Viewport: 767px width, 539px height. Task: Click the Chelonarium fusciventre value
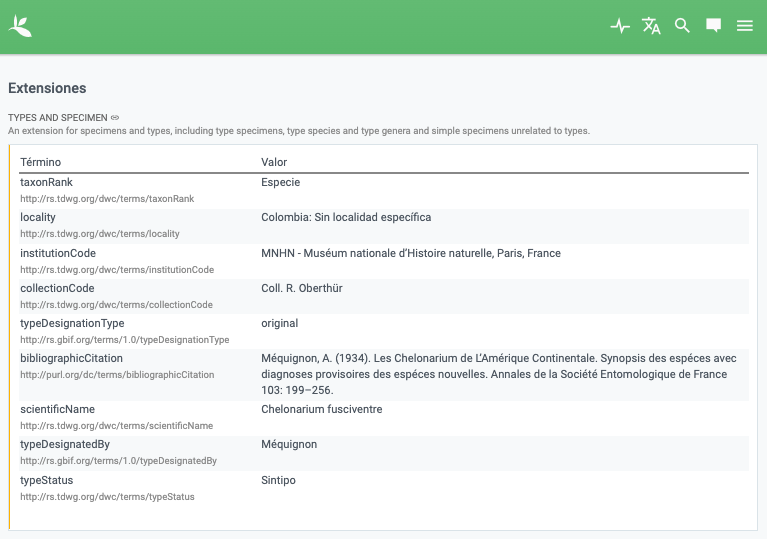(x=322, y=409)
